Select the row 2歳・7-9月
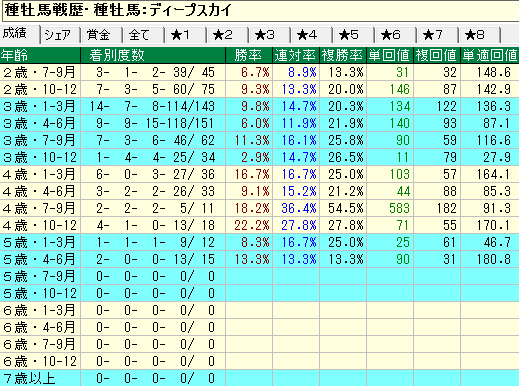519x386 pixels. (259, 72)
